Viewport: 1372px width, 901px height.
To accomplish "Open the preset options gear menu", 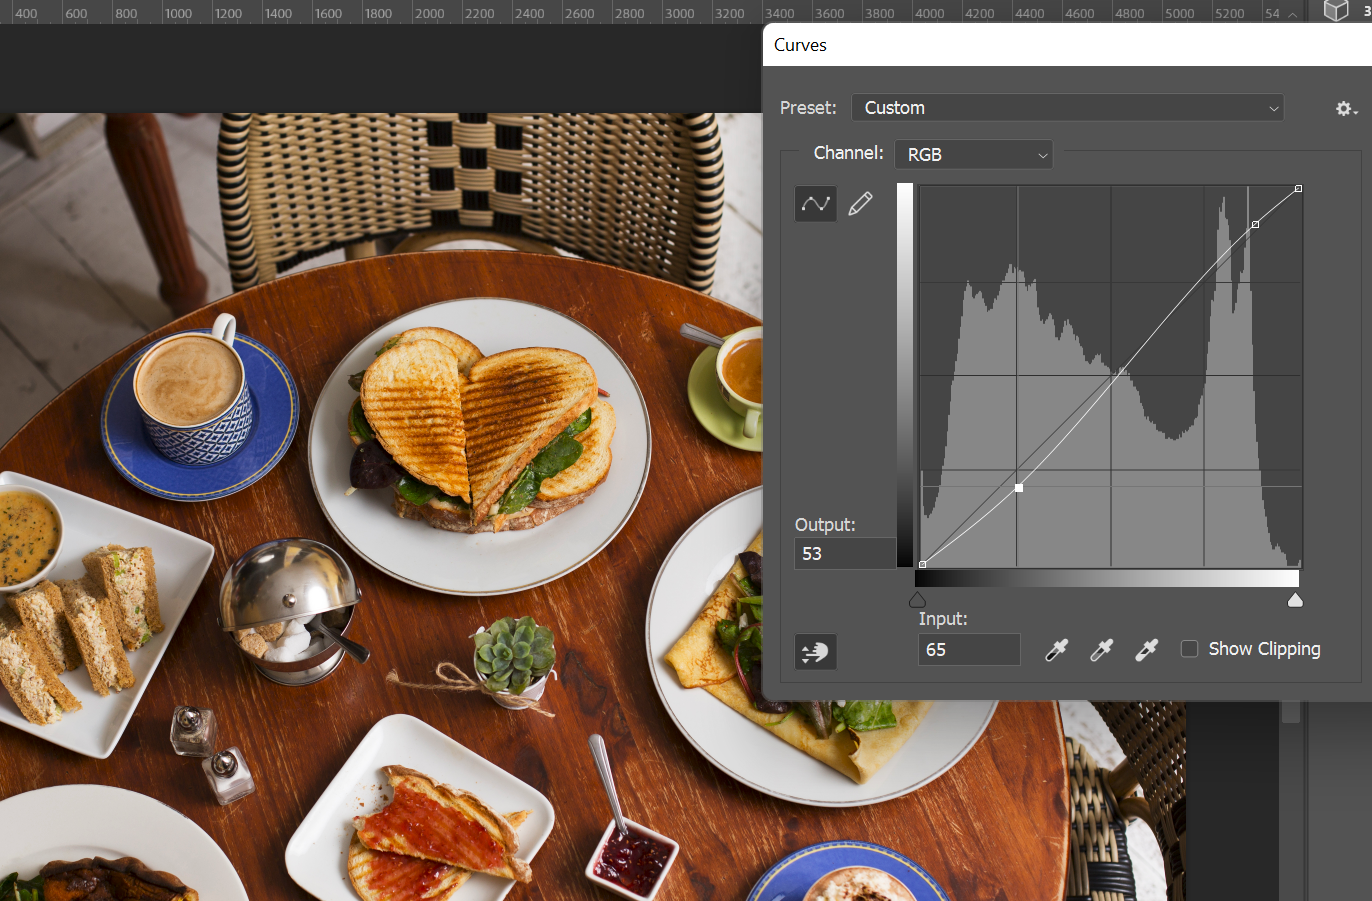I will (x=1347, y=108).
